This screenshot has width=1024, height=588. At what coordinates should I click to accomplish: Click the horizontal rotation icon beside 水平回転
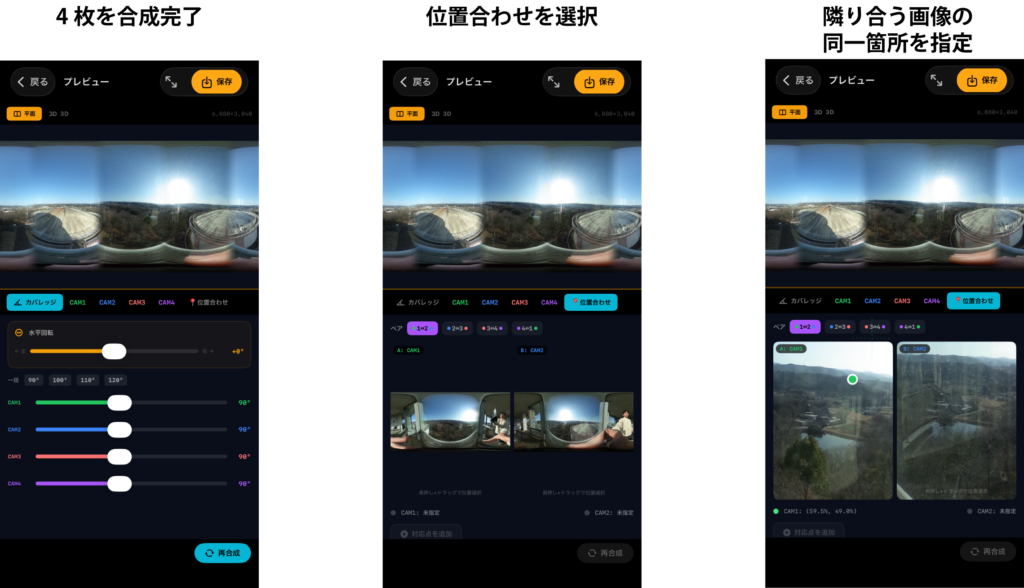[x=18, y=332]
